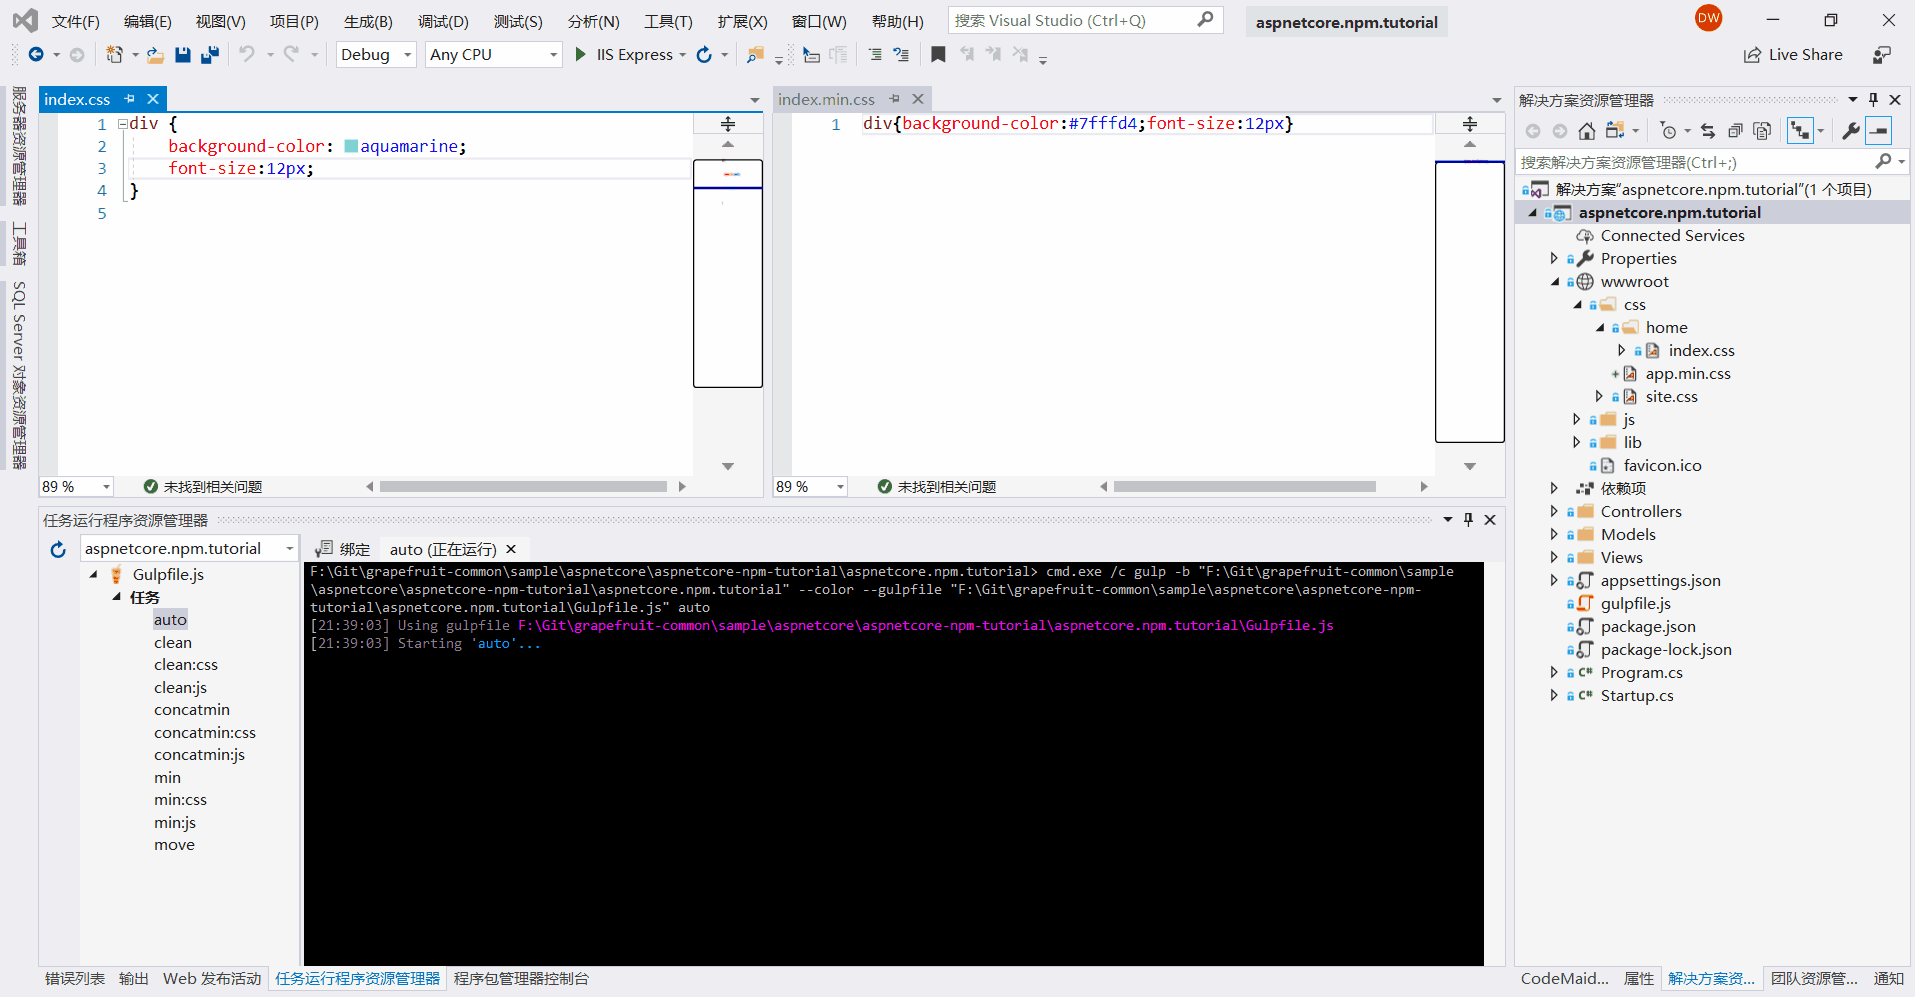Open the 文件(F) menu
Image resolution: width=1915 pixels, height=997 pixels.
[x=76, y=21]
